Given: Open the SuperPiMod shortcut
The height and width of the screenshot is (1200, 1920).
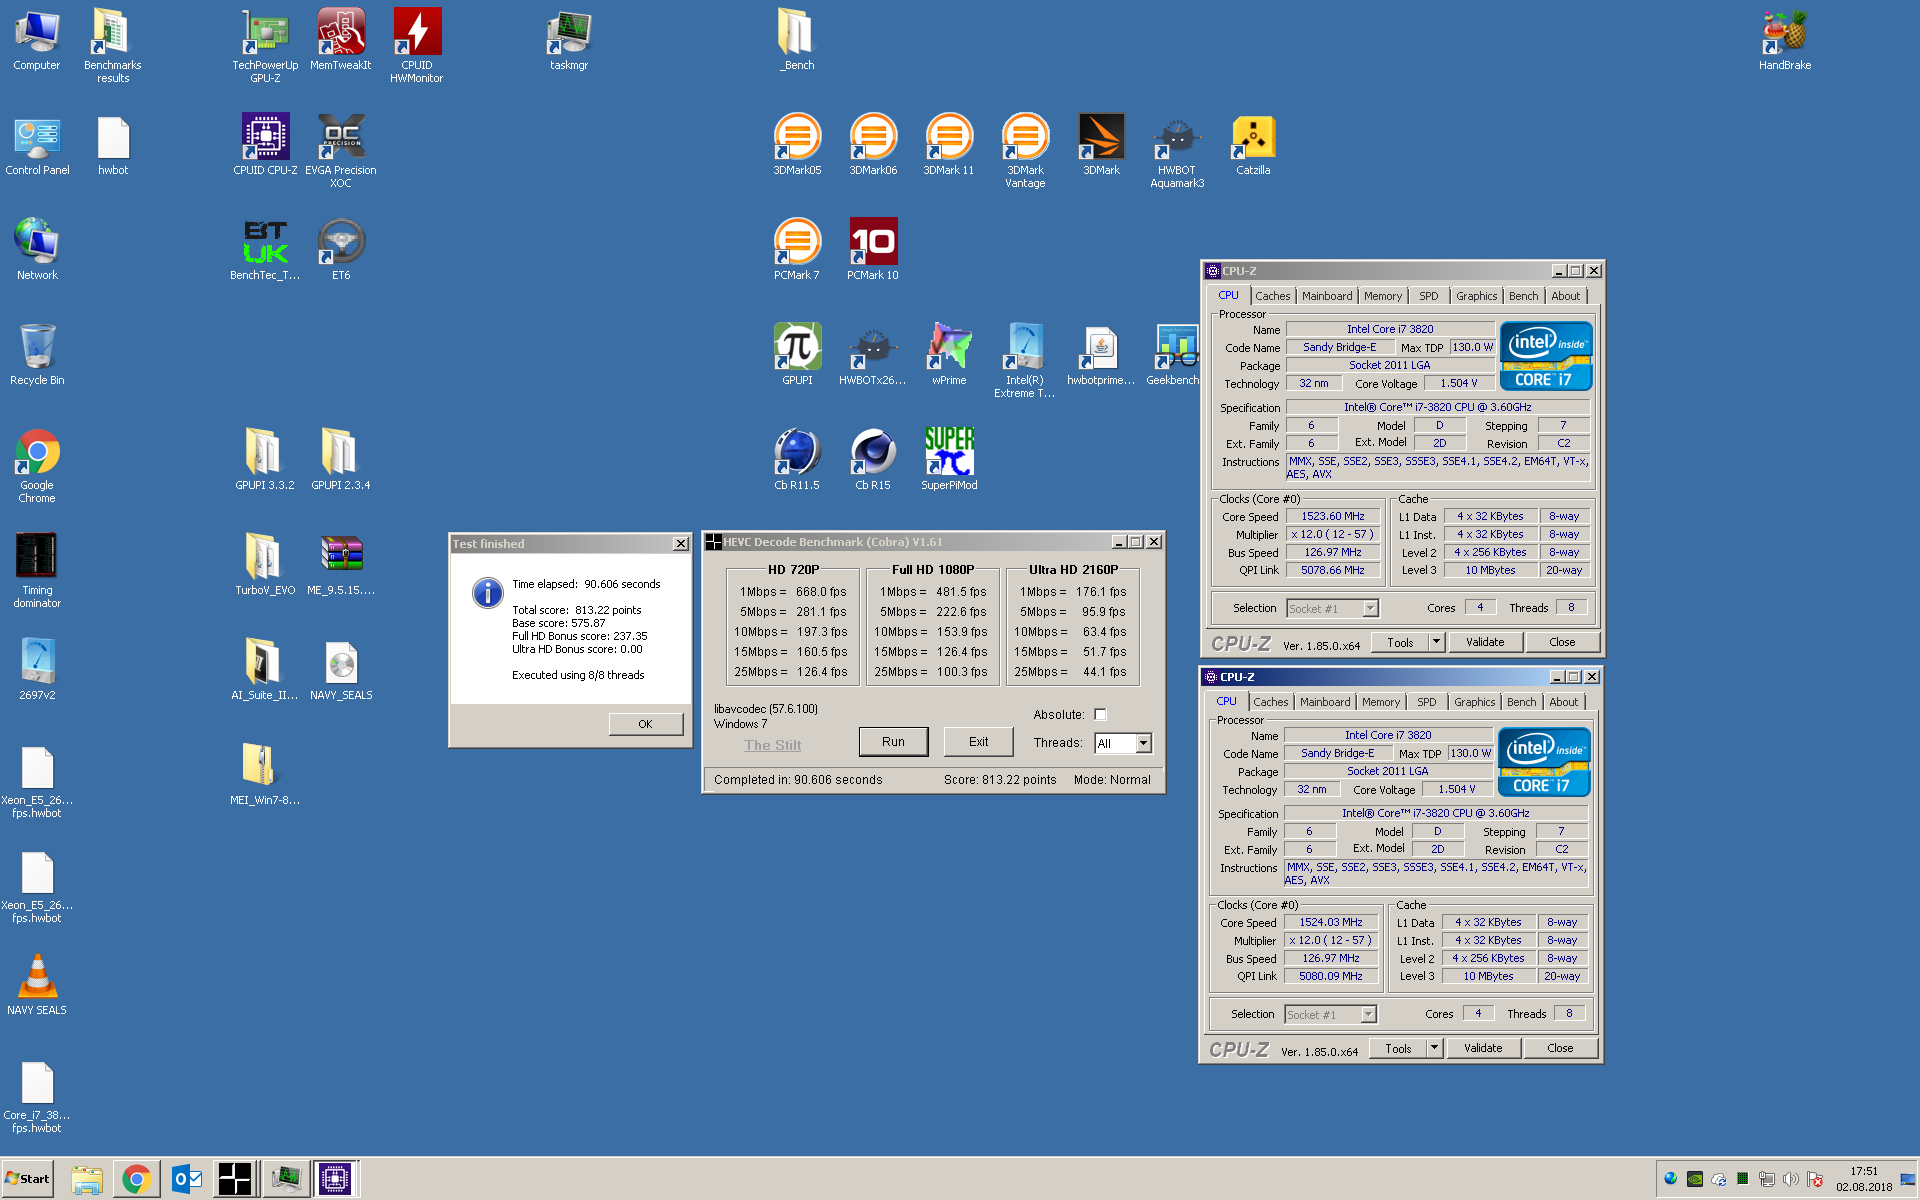Looking at the screenshot, I should pyautogui.click(x=949, y=460).
